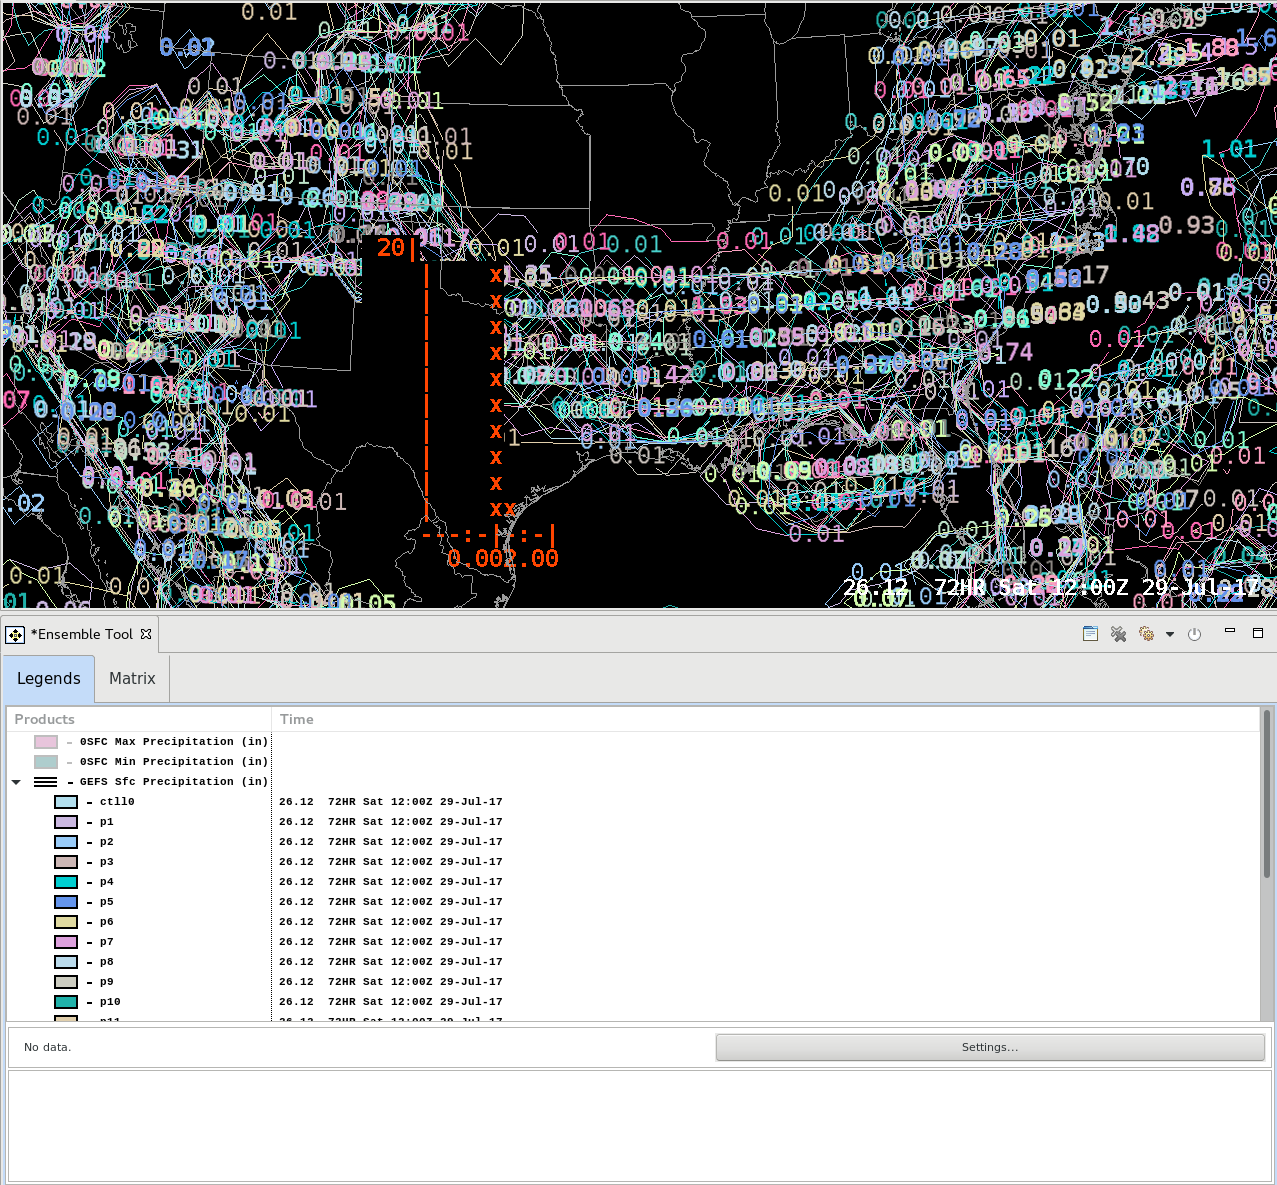Select the p5 member label
The height and width of the screenshot is (1185, 1277).
107,902
